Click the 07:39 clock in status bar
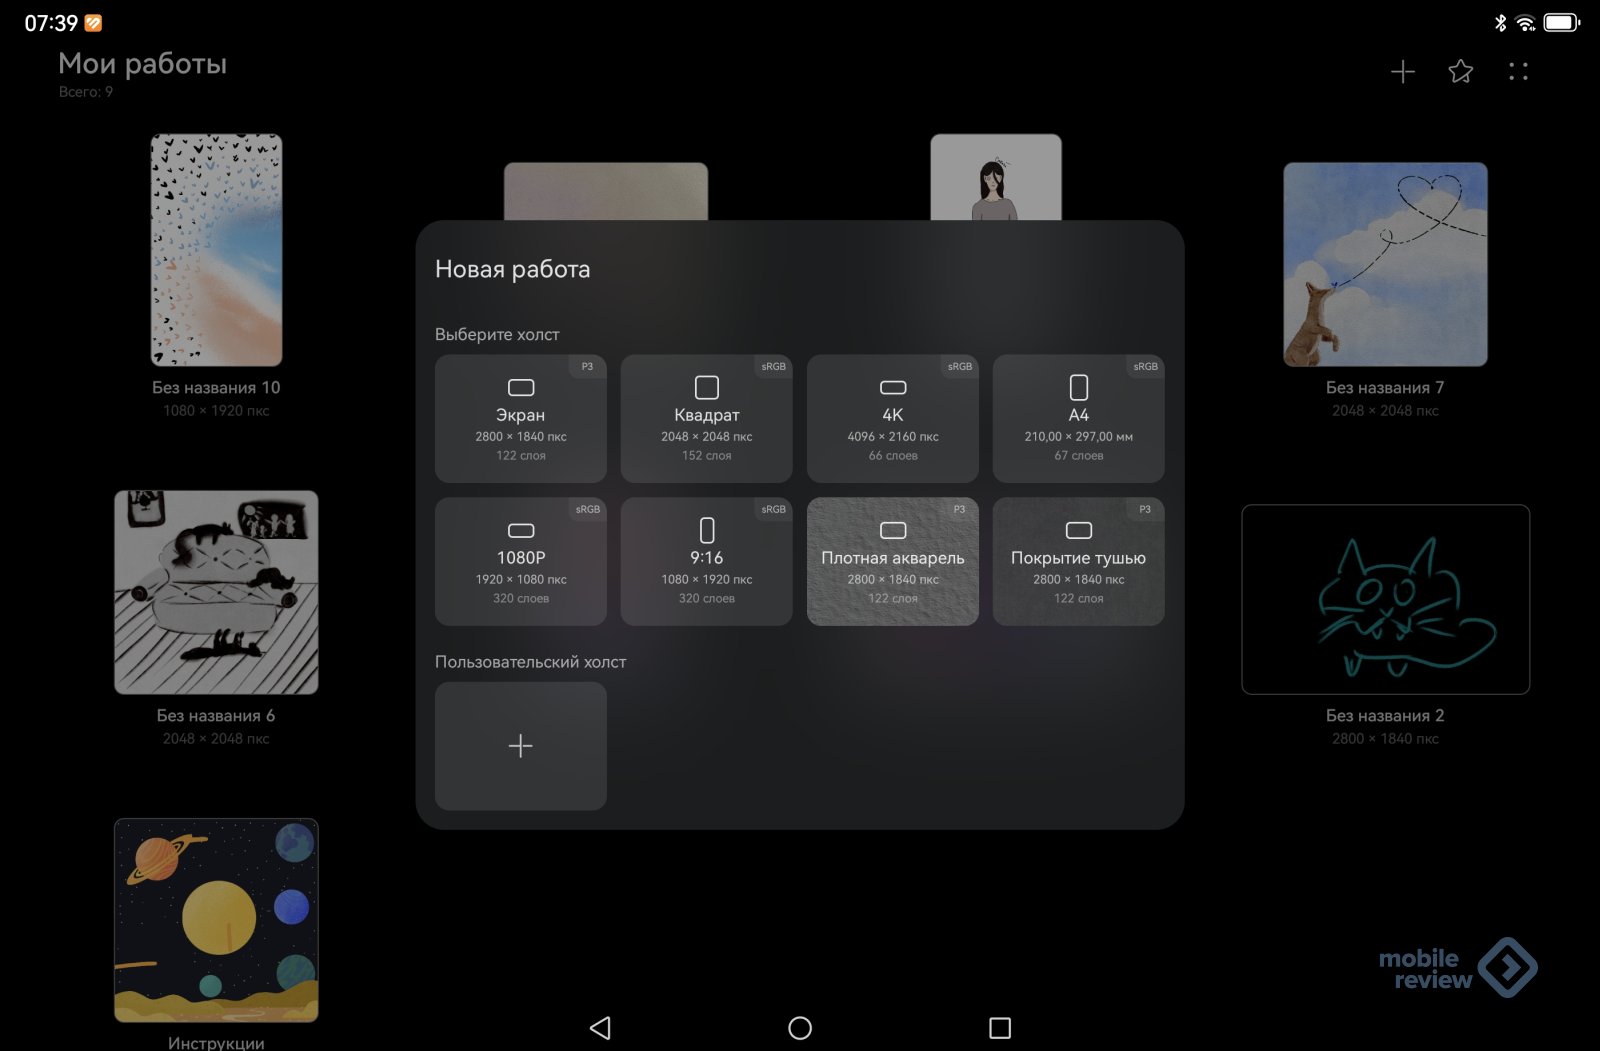The height and width of the screenshot is (1051, 1600). (x=51, y=22)
